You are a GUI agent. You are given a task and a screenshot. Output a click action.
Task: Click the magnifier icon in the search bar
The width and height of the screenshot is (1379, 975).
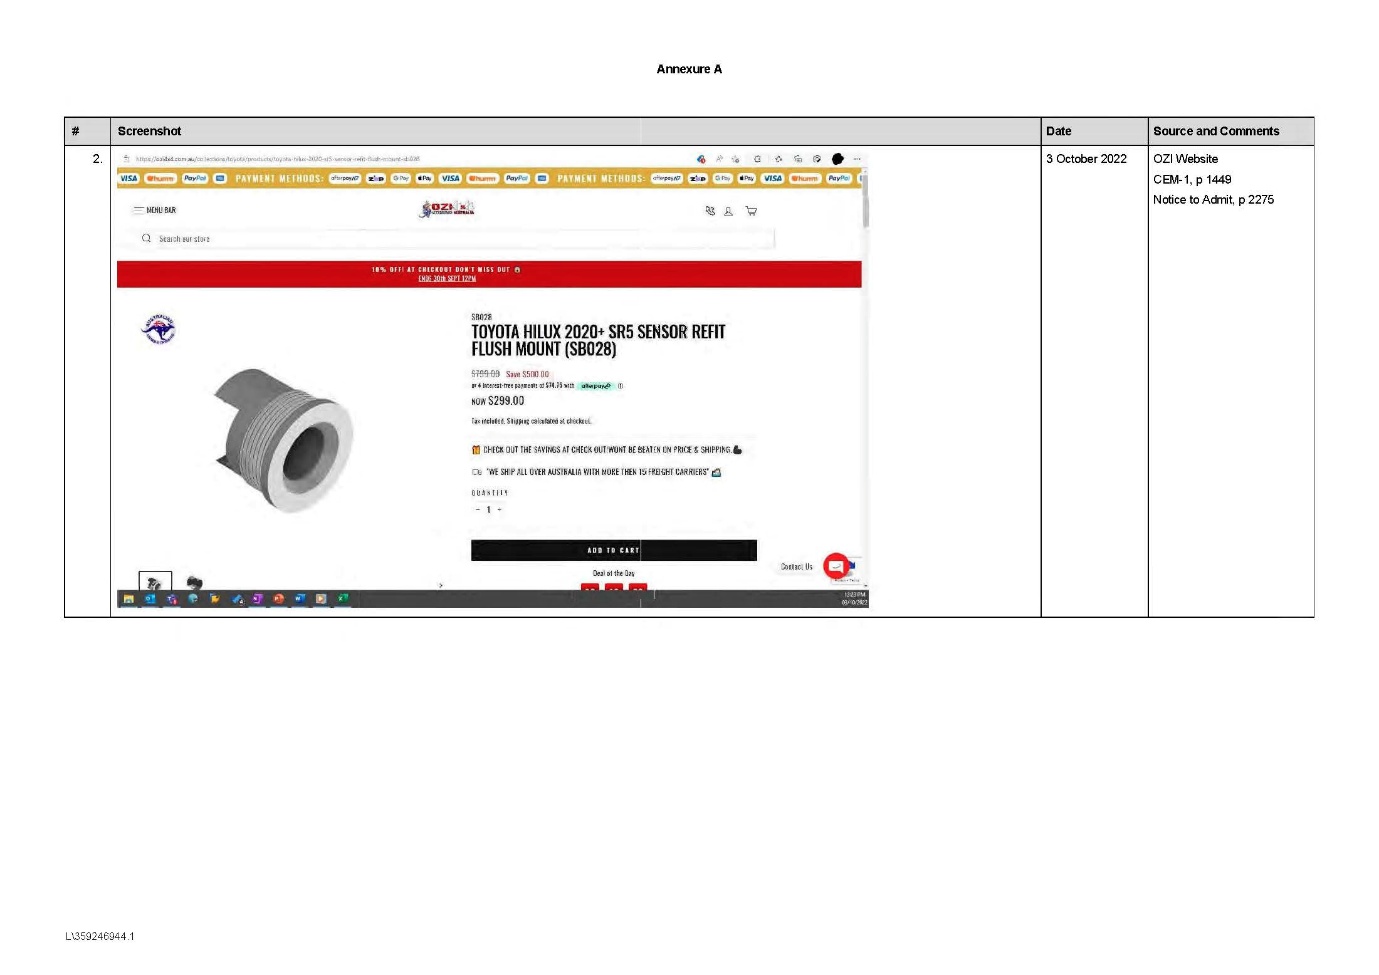(x=146, y=239)
